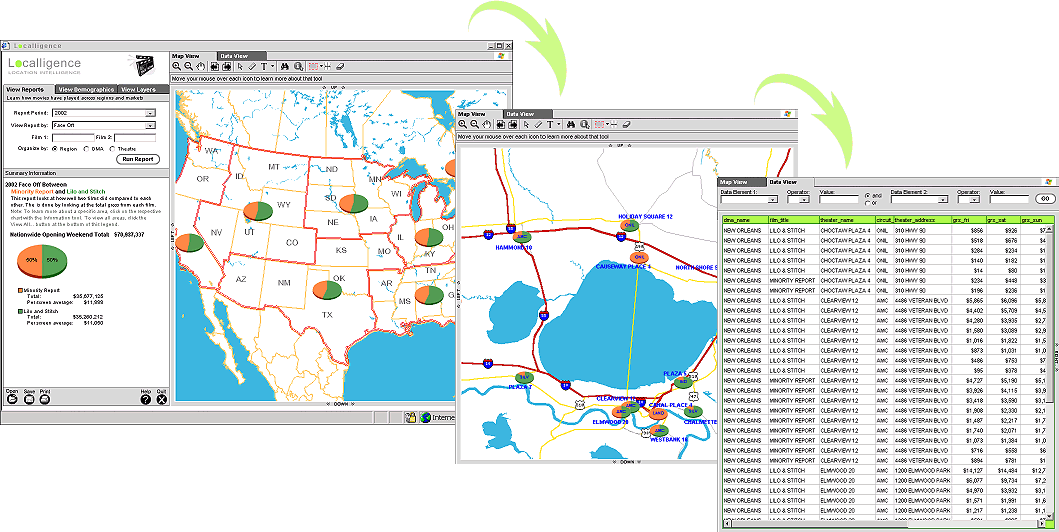Select ruler measure tool in main window toolbar

coord(252,67)
